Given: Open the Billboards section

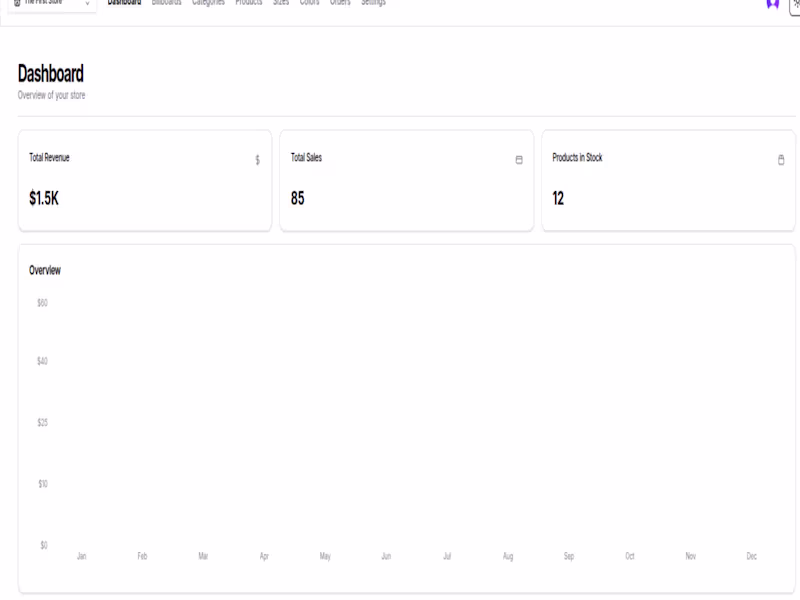Looking at the screenshot, I should [x=165, y=3].
